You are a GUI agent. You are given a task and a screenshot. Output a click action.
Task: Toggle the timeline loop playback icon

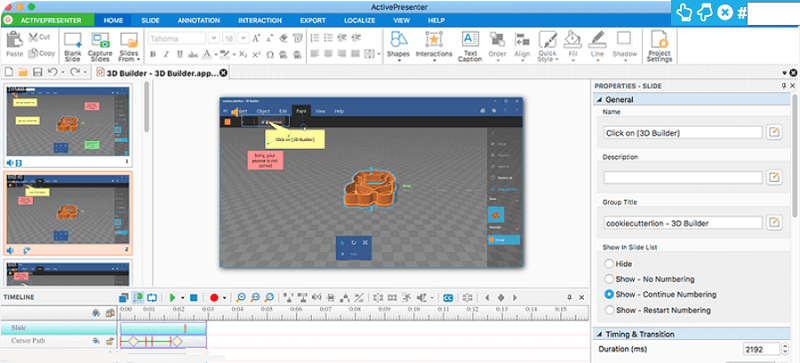pyautogui.click(x=152, y=297)
